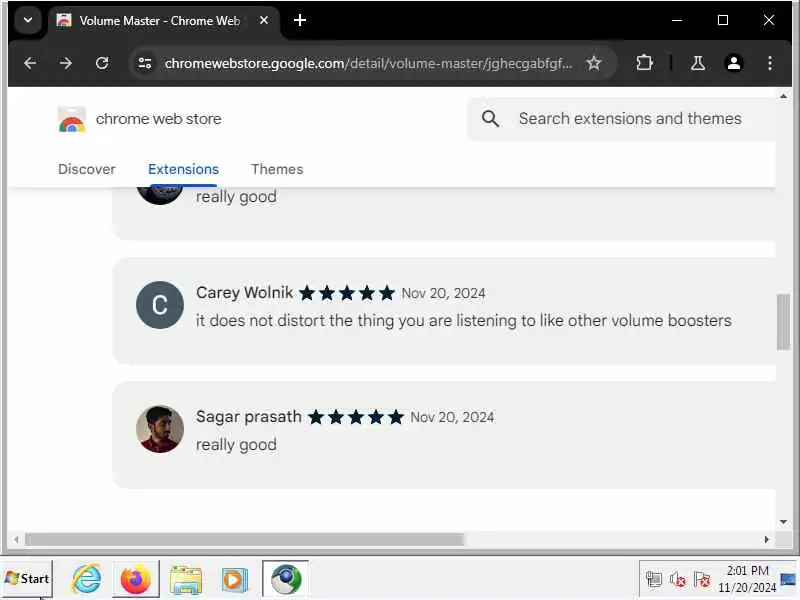Click the reviewer name Carey Wolnik
This screenshot has height=600, width=800.
pos(244,293)
